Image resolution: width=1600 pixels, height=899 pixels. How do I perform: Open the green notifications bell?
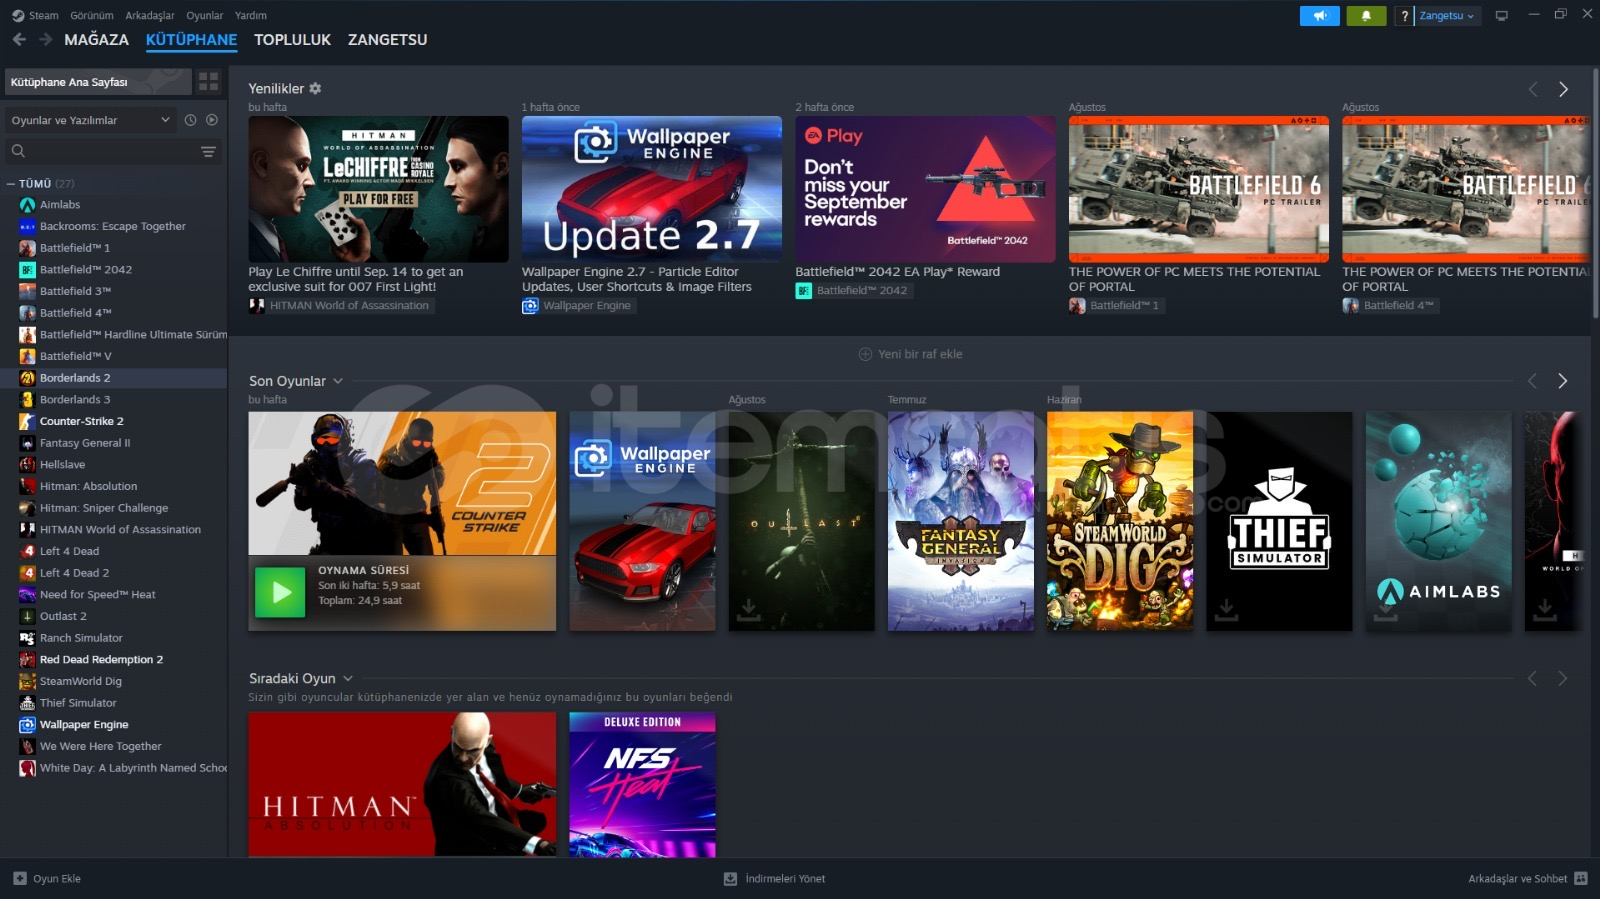(1366, 16)
